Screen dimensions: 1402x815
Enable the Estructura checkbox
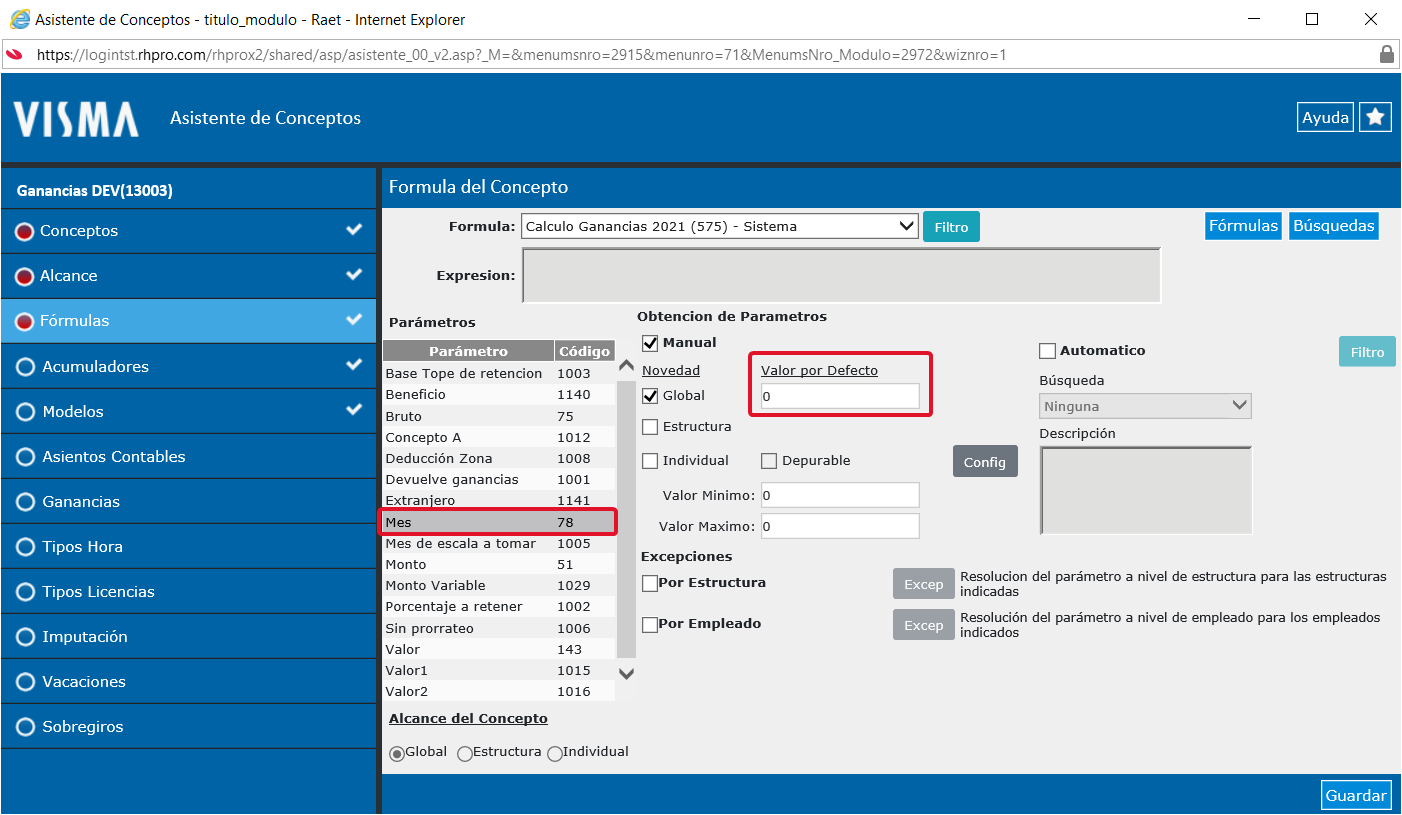[x=650, y=427]
